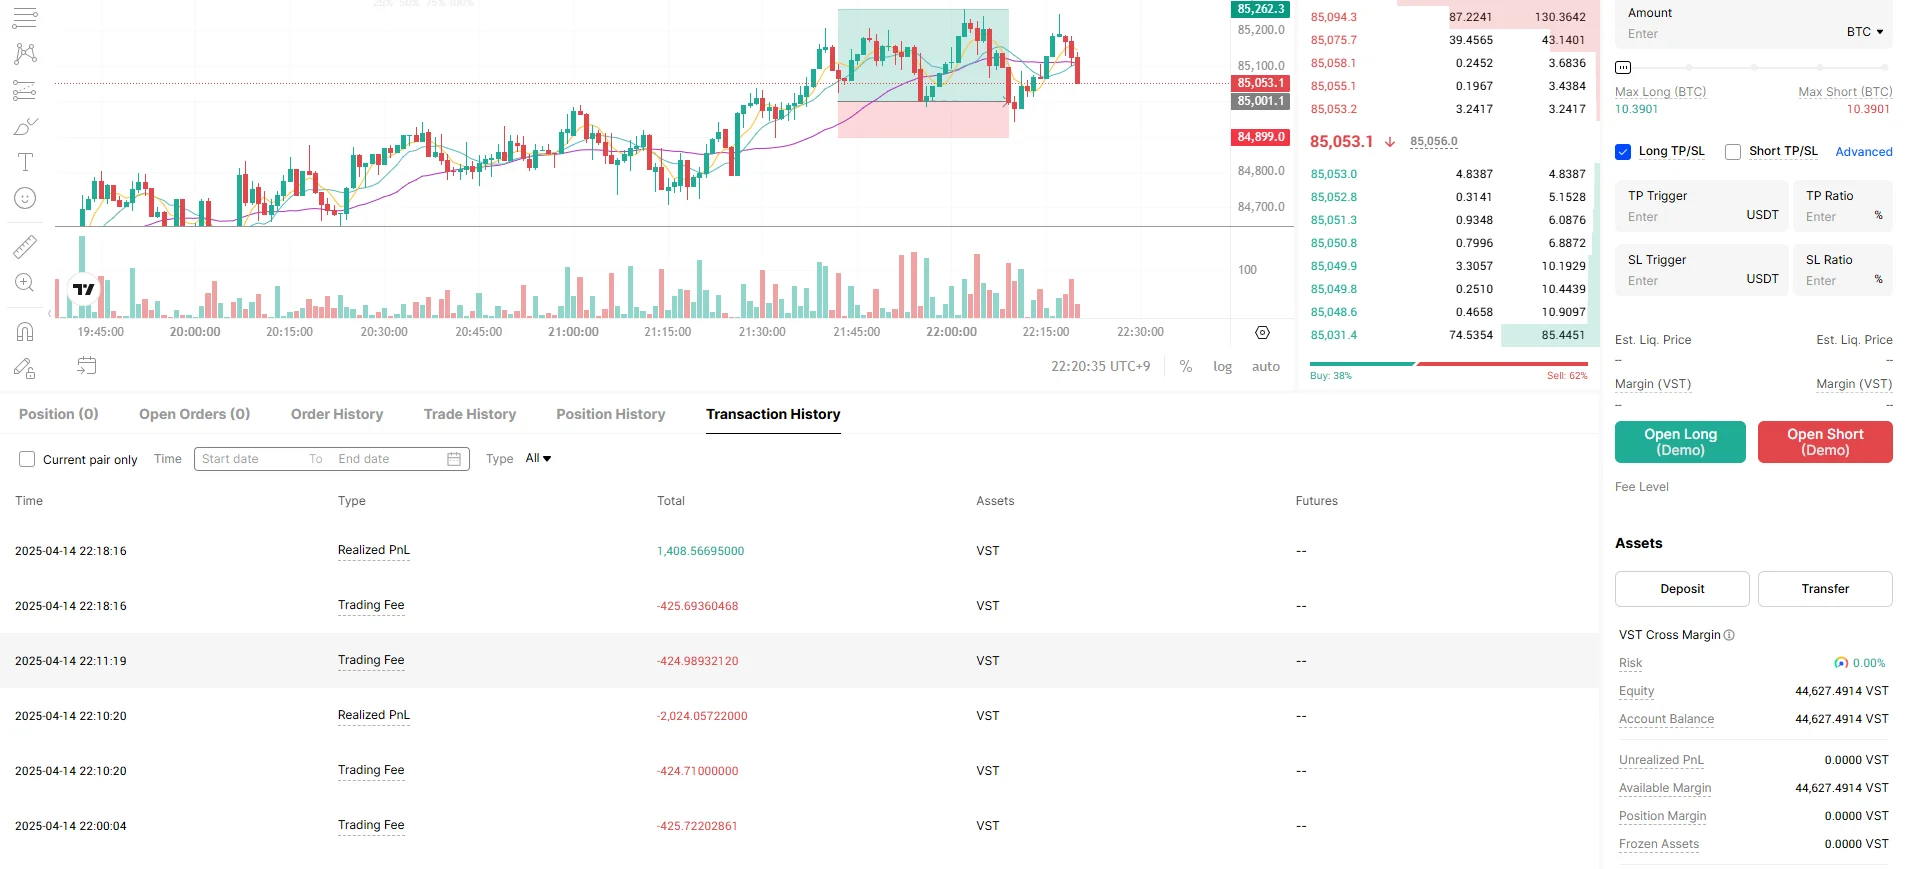This screenshot has width=1905, height=869.
Task: Expand the Type All filter dropdown
Action: click(x=539, y=458)
